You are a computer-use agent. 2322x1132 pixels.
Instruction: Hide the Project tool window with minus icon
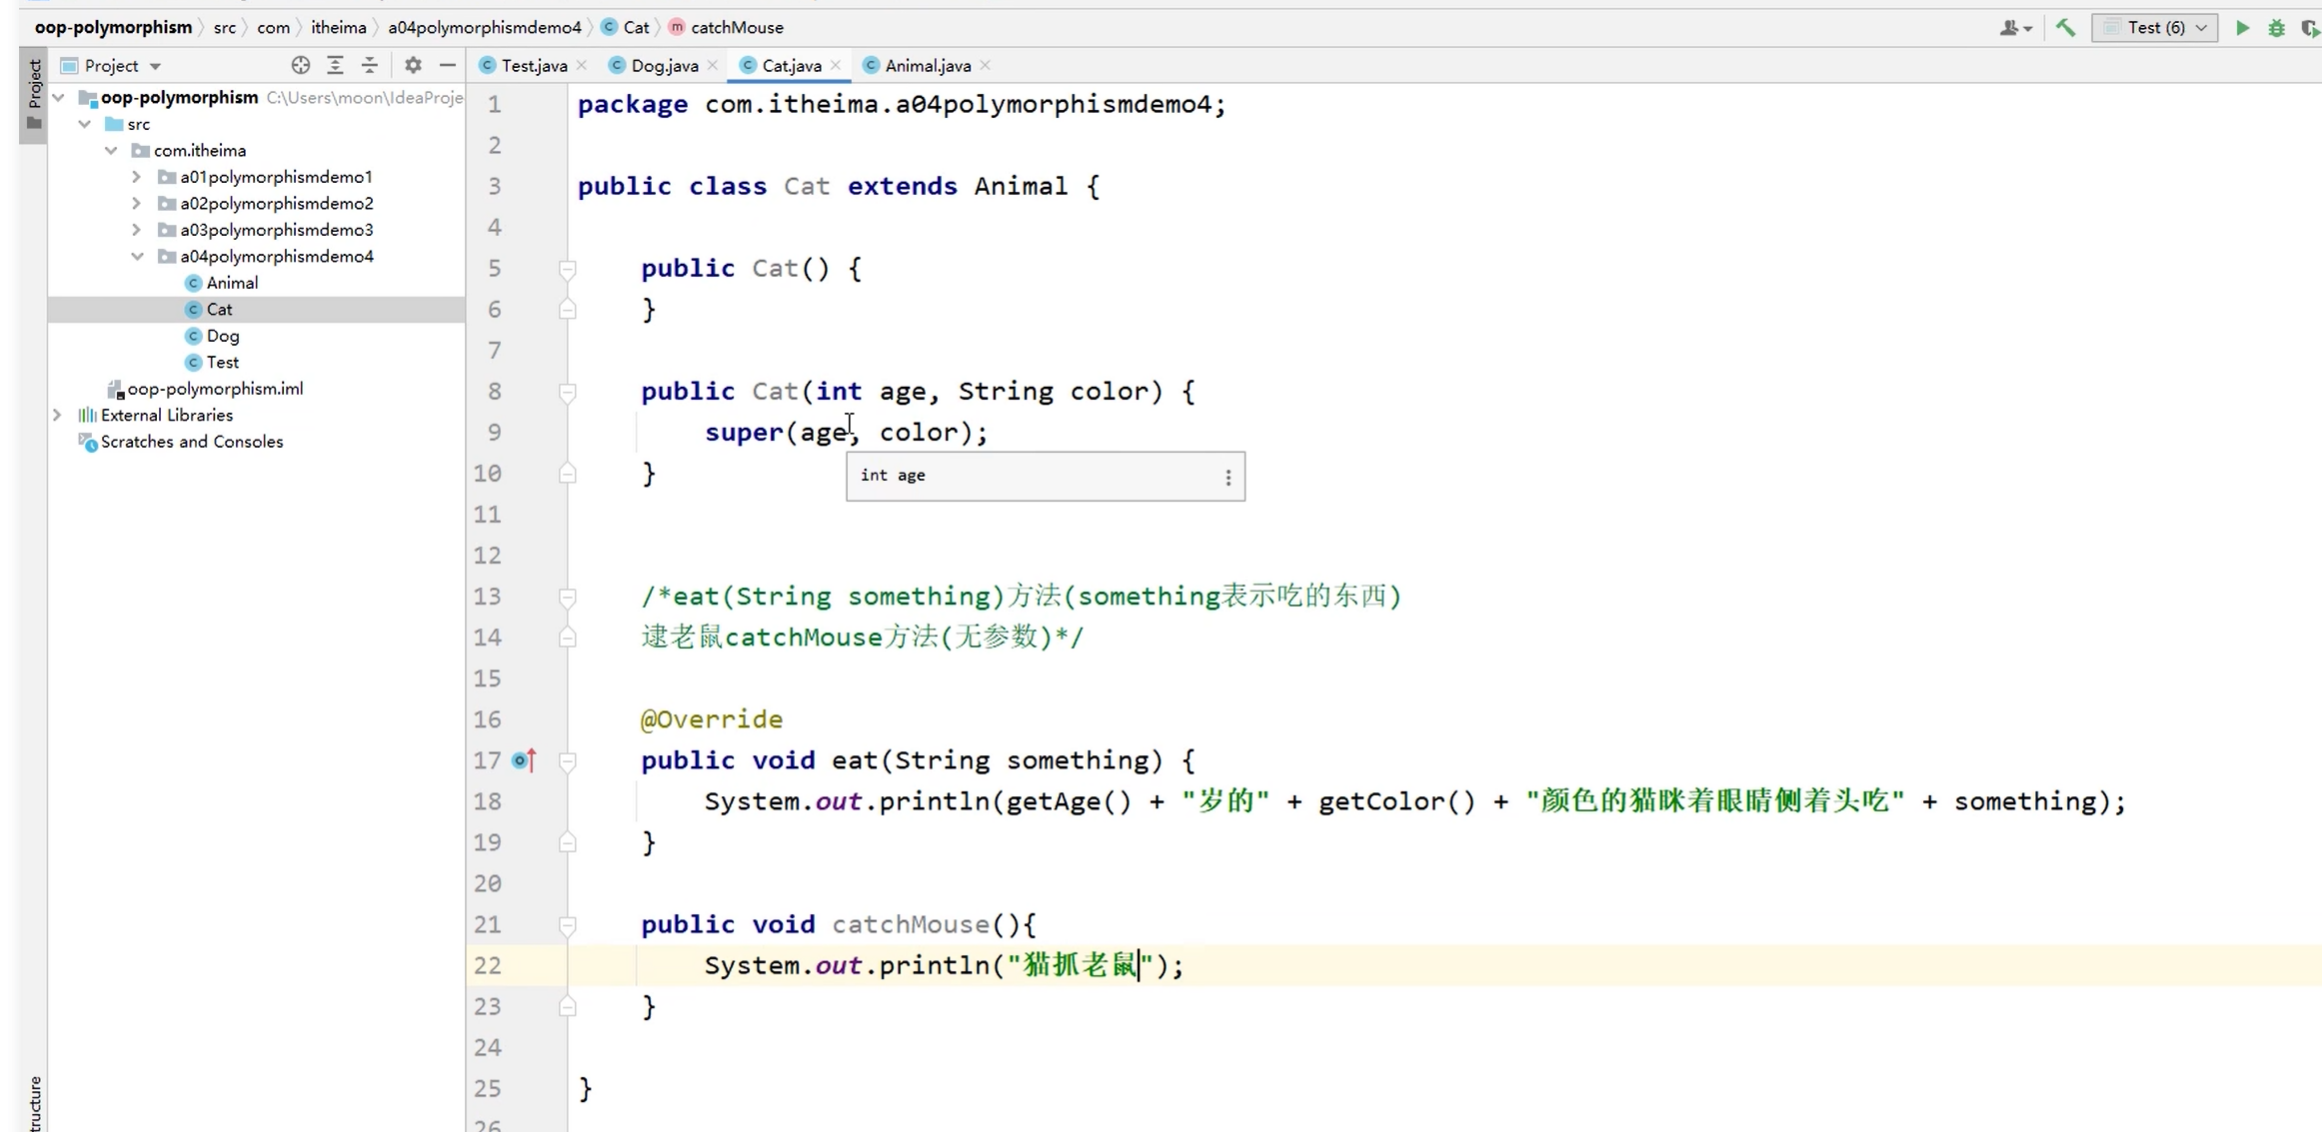click(447, 64)
